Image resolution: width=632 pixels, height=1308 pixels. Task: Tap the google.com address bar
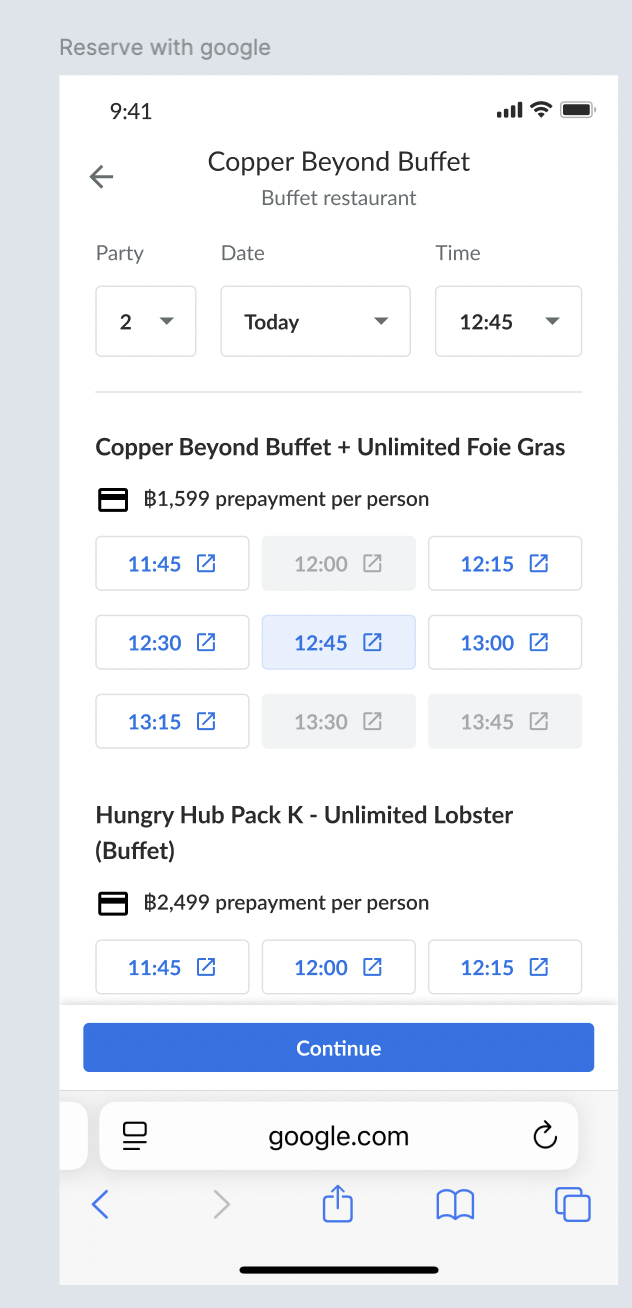[338, 1136]
